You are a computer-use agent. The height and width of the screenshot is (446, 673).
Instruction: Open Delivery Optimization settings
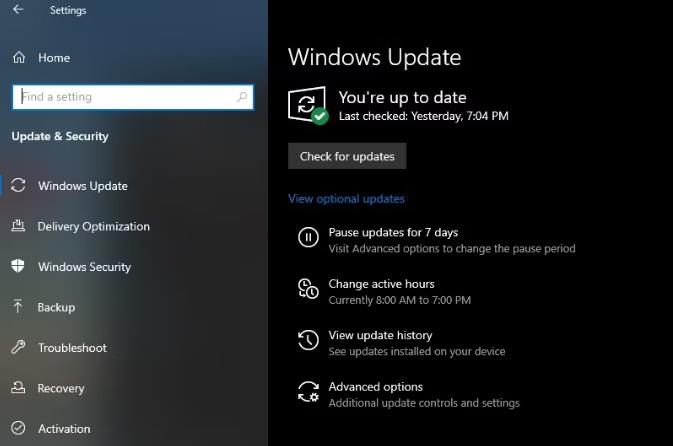[x=94, y=226]
